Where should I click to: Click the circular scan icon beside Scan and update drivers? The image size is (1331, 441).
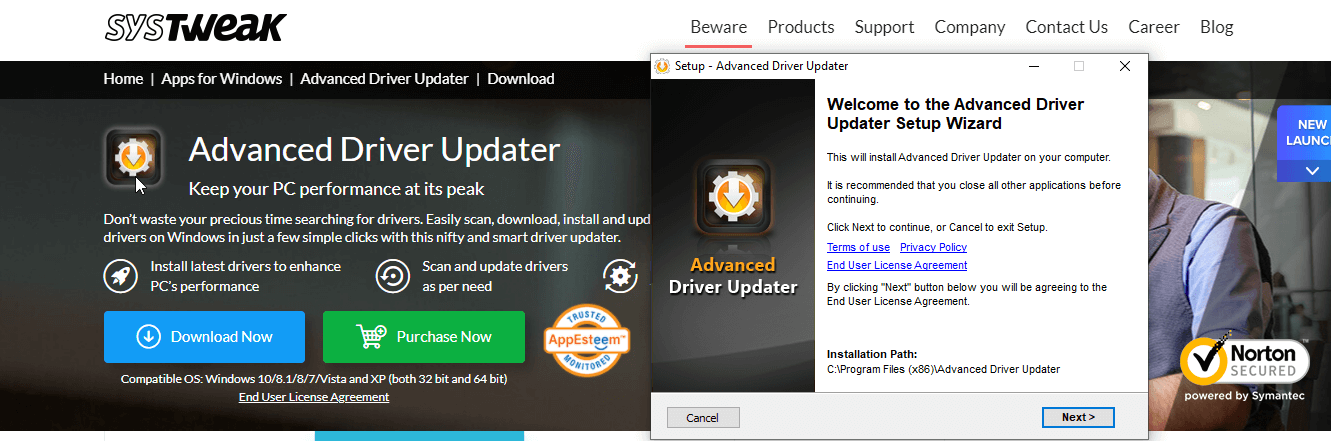(x=393, y=276)
